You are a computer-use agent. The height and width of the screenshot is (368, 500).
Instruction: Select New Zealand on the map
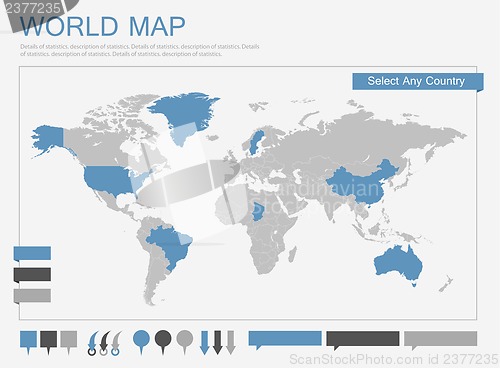446,284
